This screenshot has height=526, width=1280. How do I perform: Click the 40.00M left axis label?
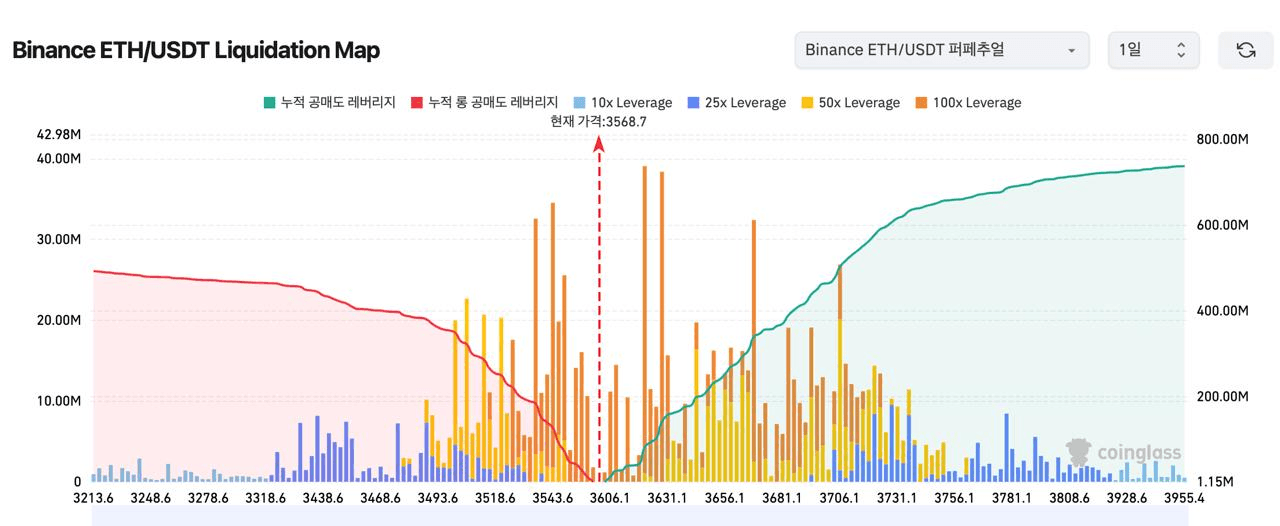[58, 158]
